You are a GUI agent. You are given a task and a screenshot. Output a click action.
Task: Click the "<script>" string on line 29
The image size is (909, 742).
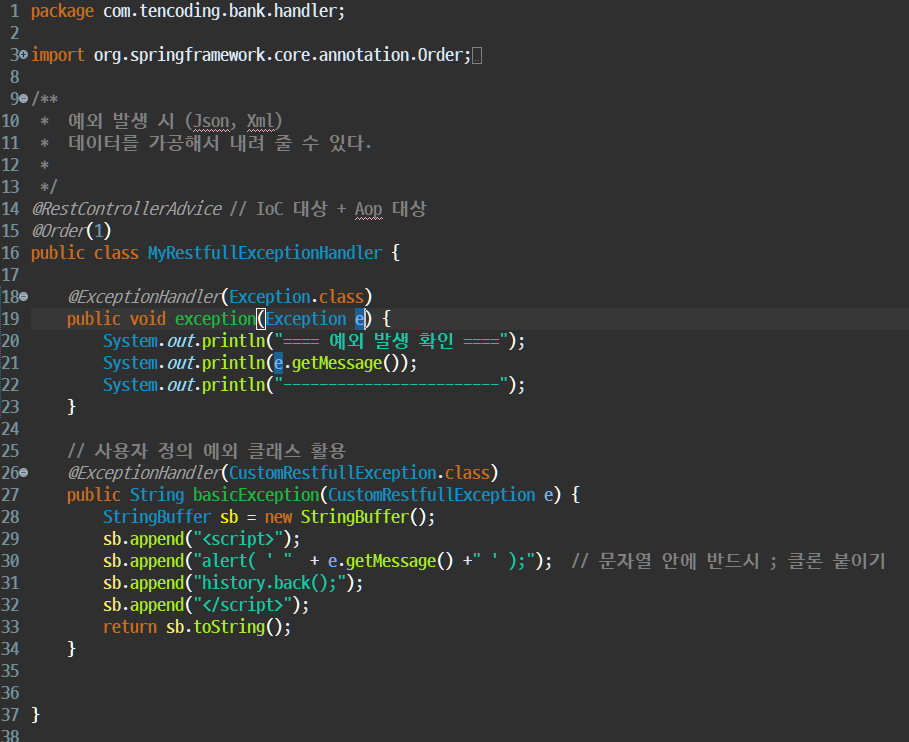[x=238, y=539]
